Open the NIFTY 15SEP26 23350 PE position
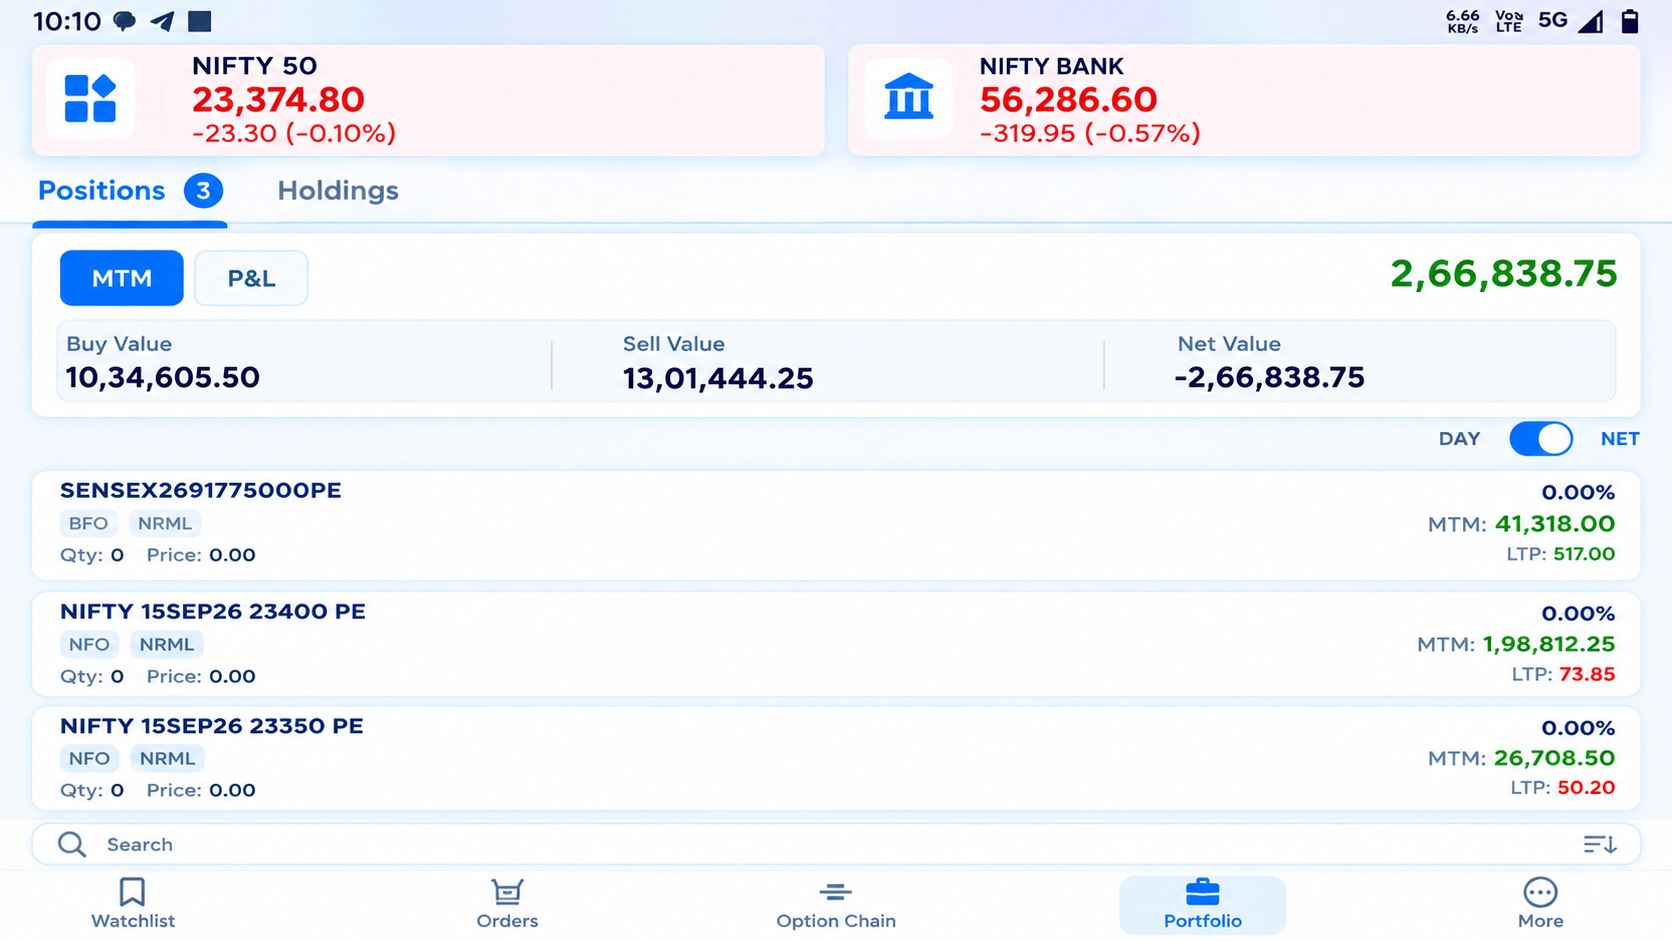1672x941 pixels. click(x=836, y=758)
